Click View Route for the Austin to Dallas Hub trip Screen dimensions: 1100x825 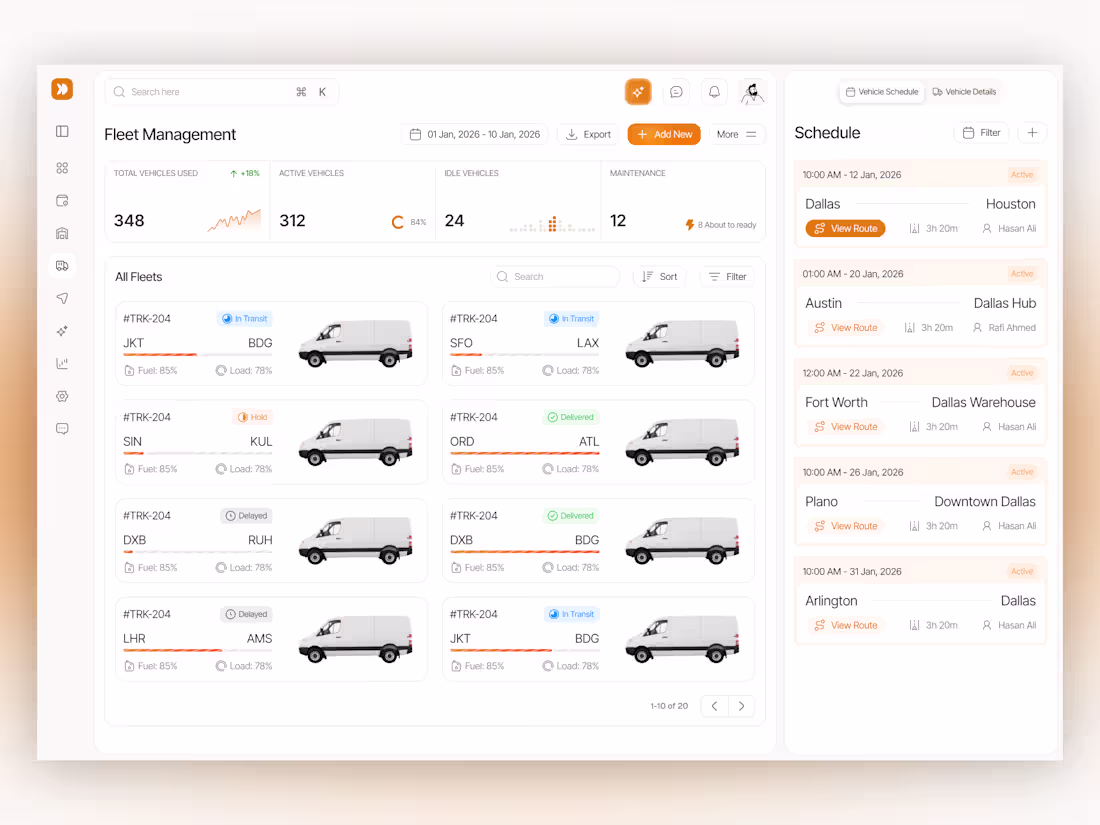[845, 327]
